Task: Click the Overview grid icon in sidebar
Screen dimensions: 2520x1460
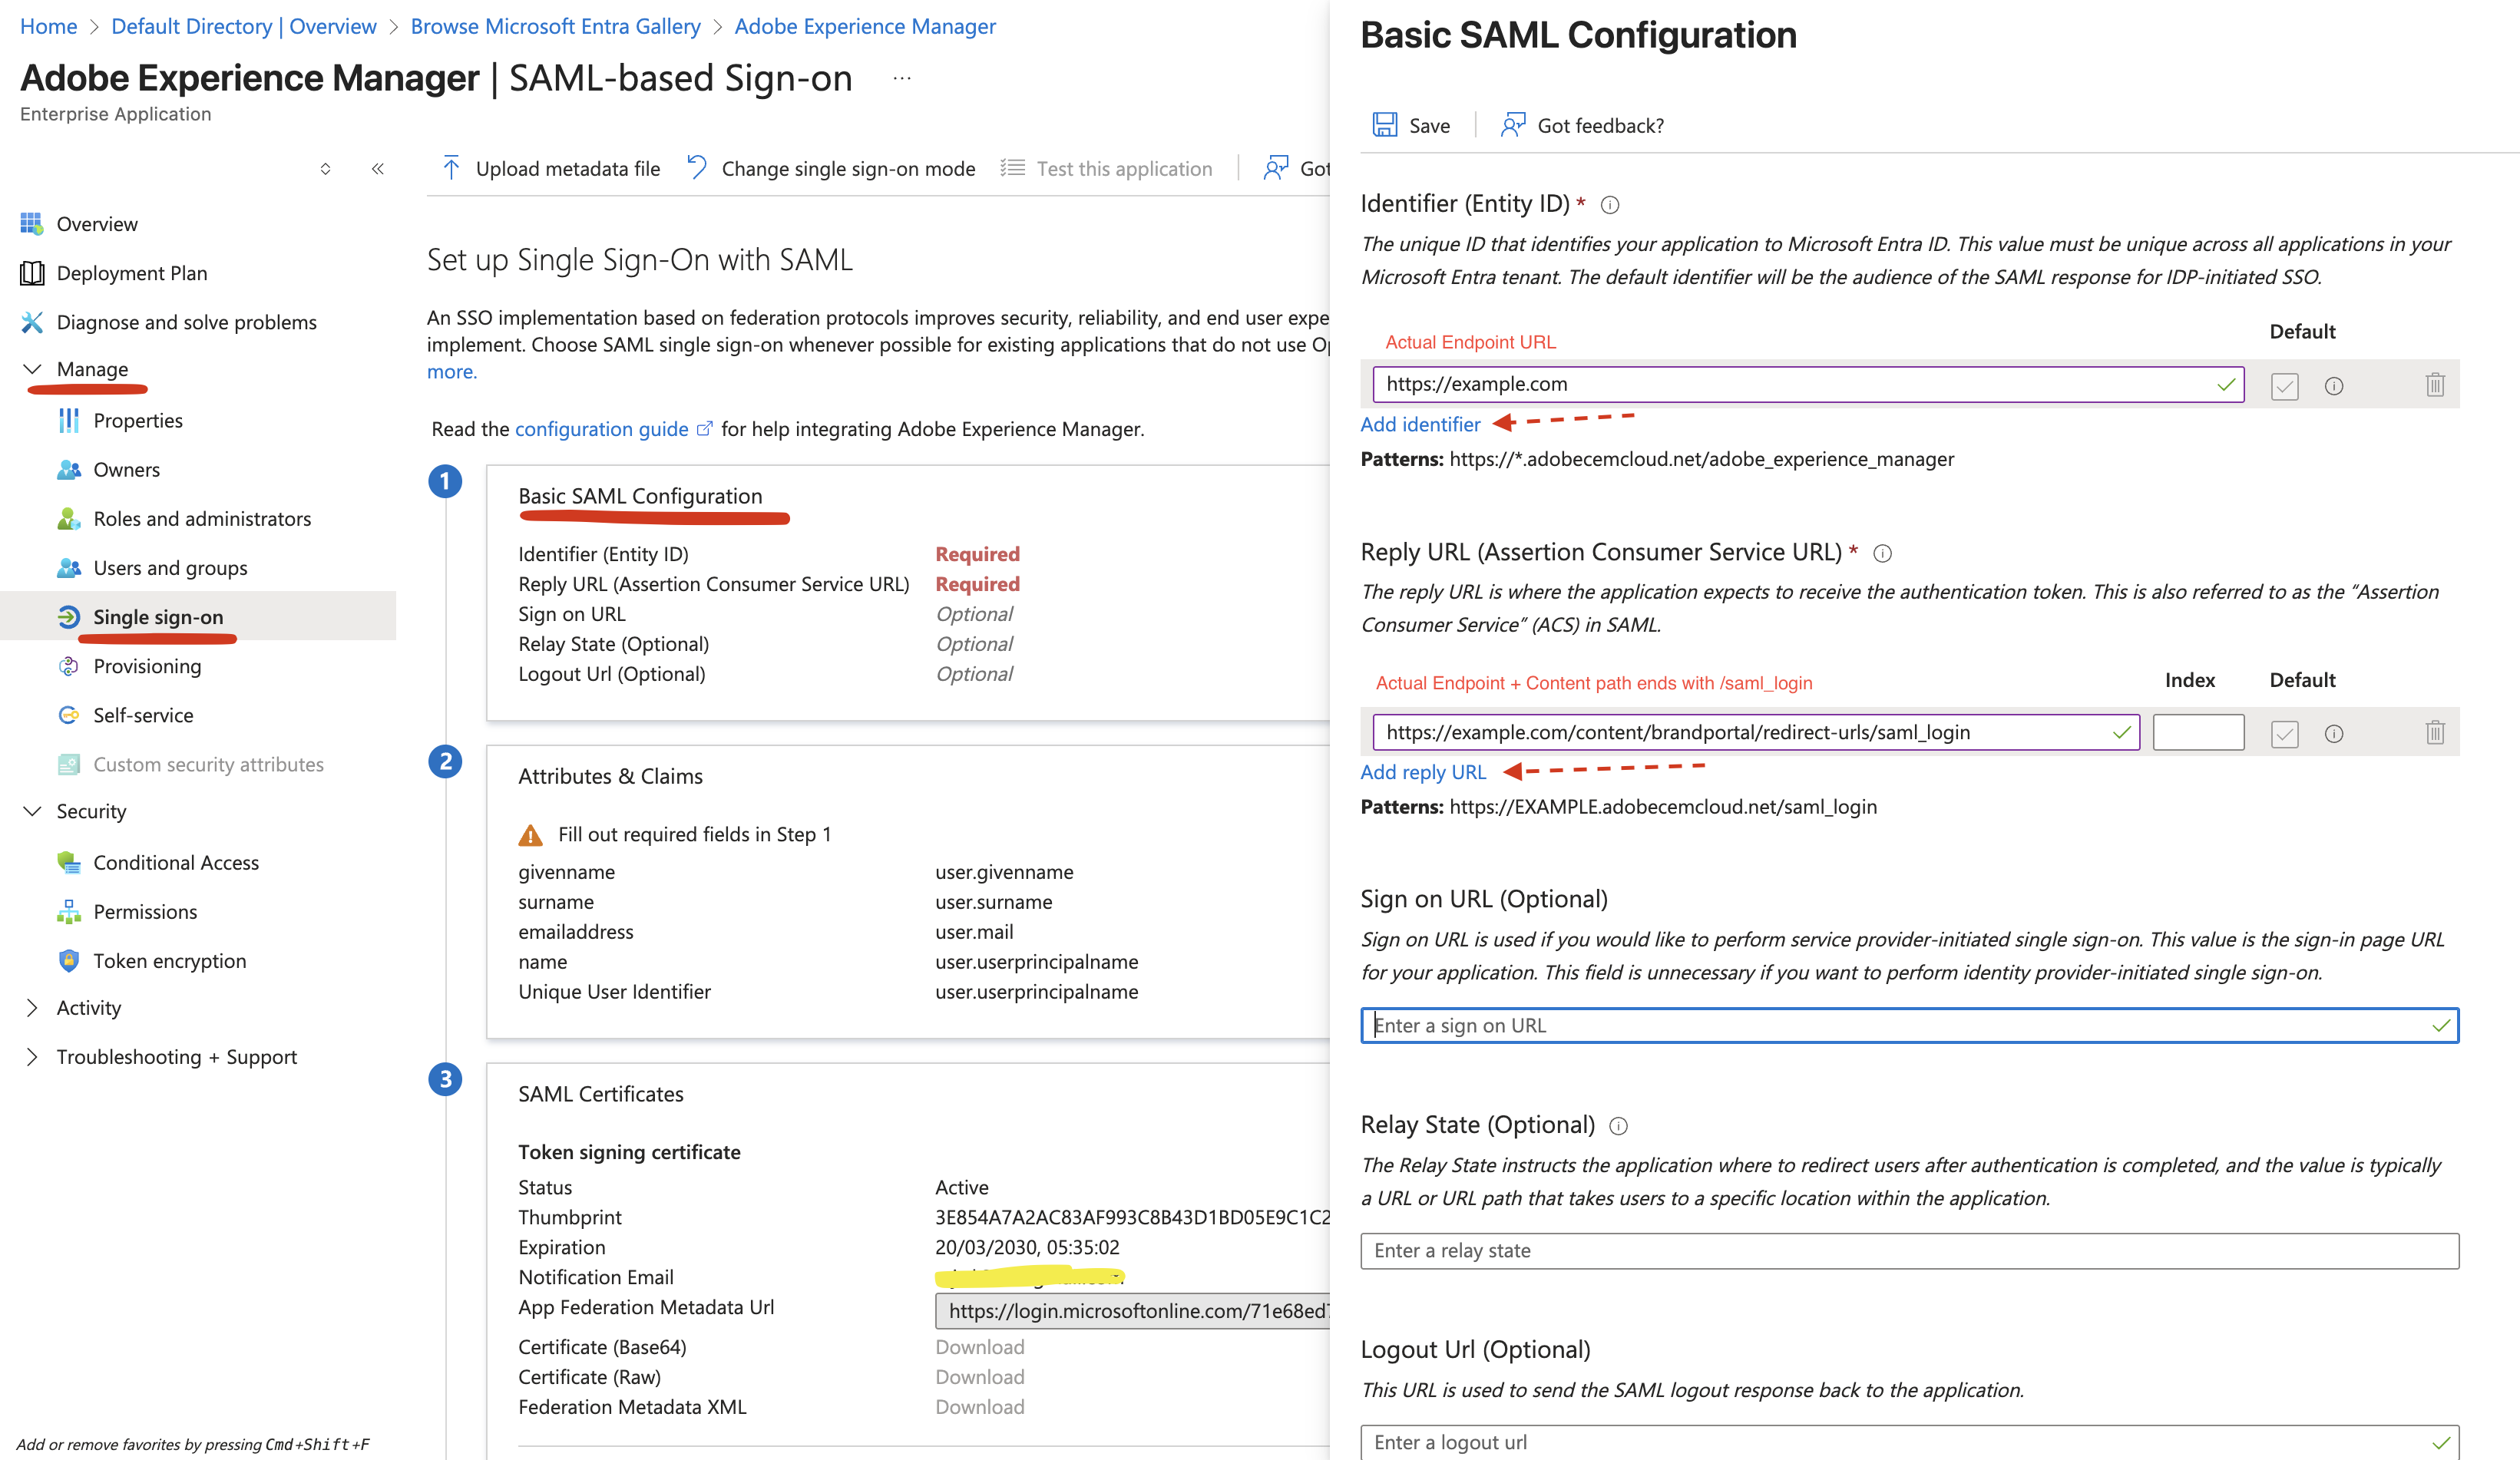Action: coord(32,224)
